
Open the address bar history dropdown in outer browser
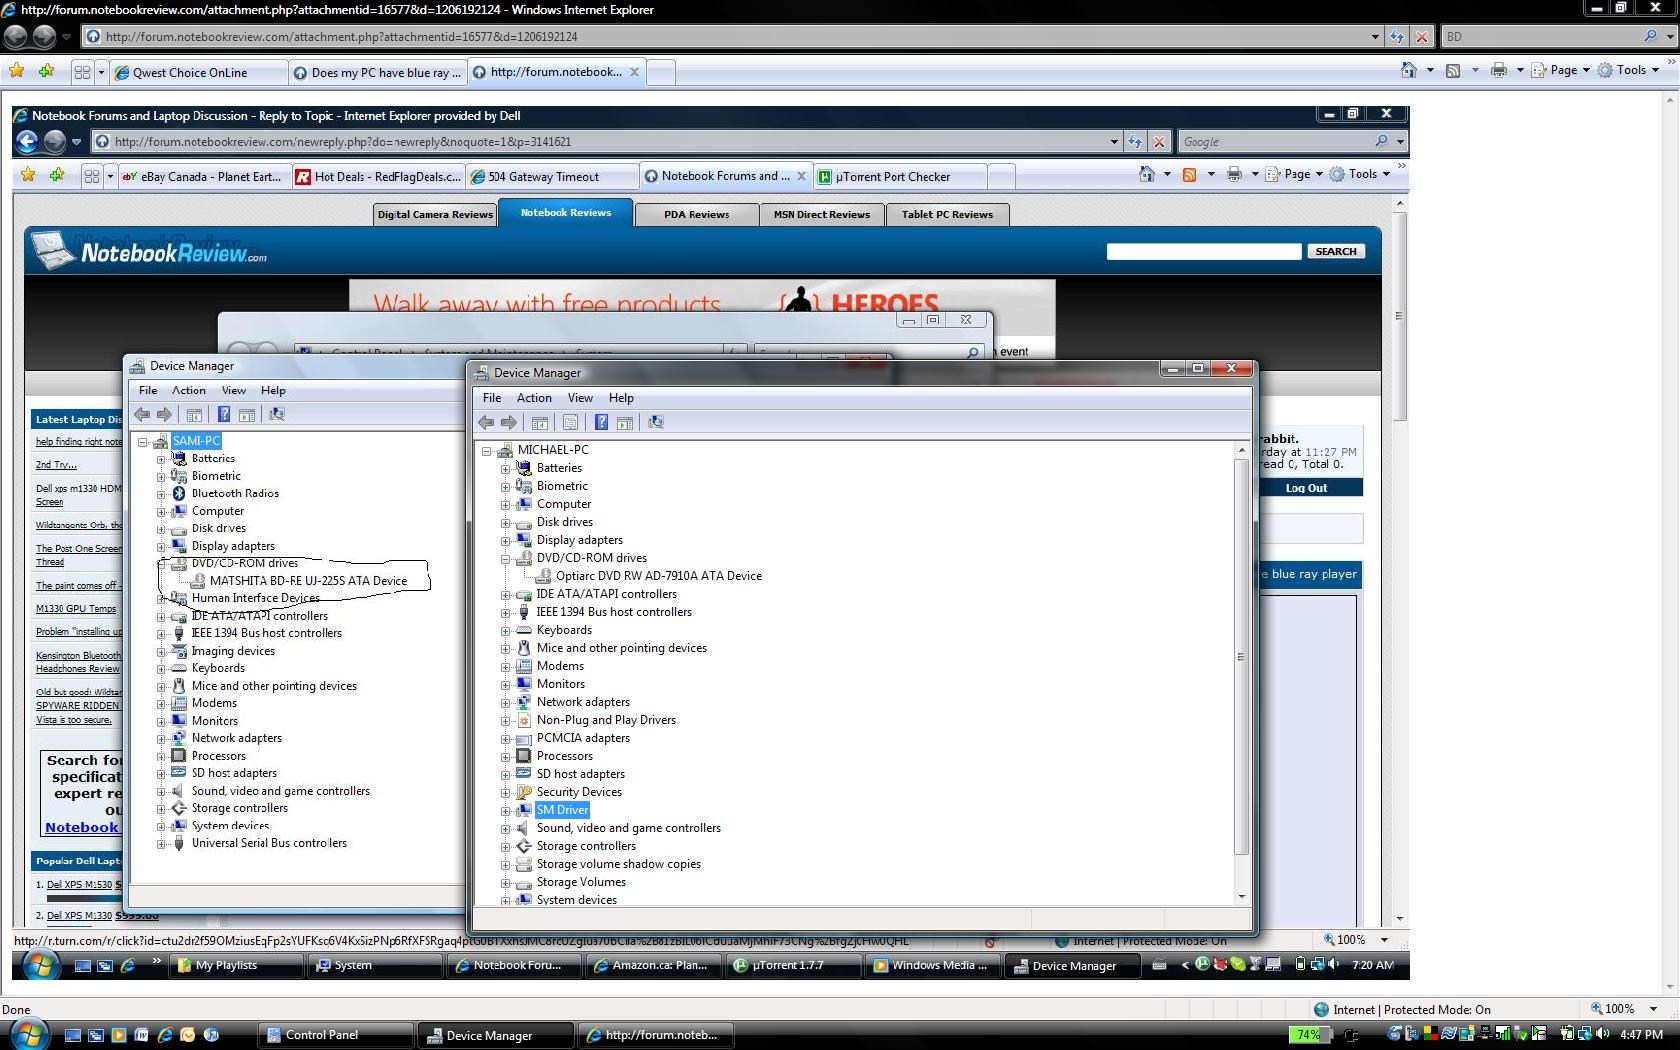point(1375,37)
